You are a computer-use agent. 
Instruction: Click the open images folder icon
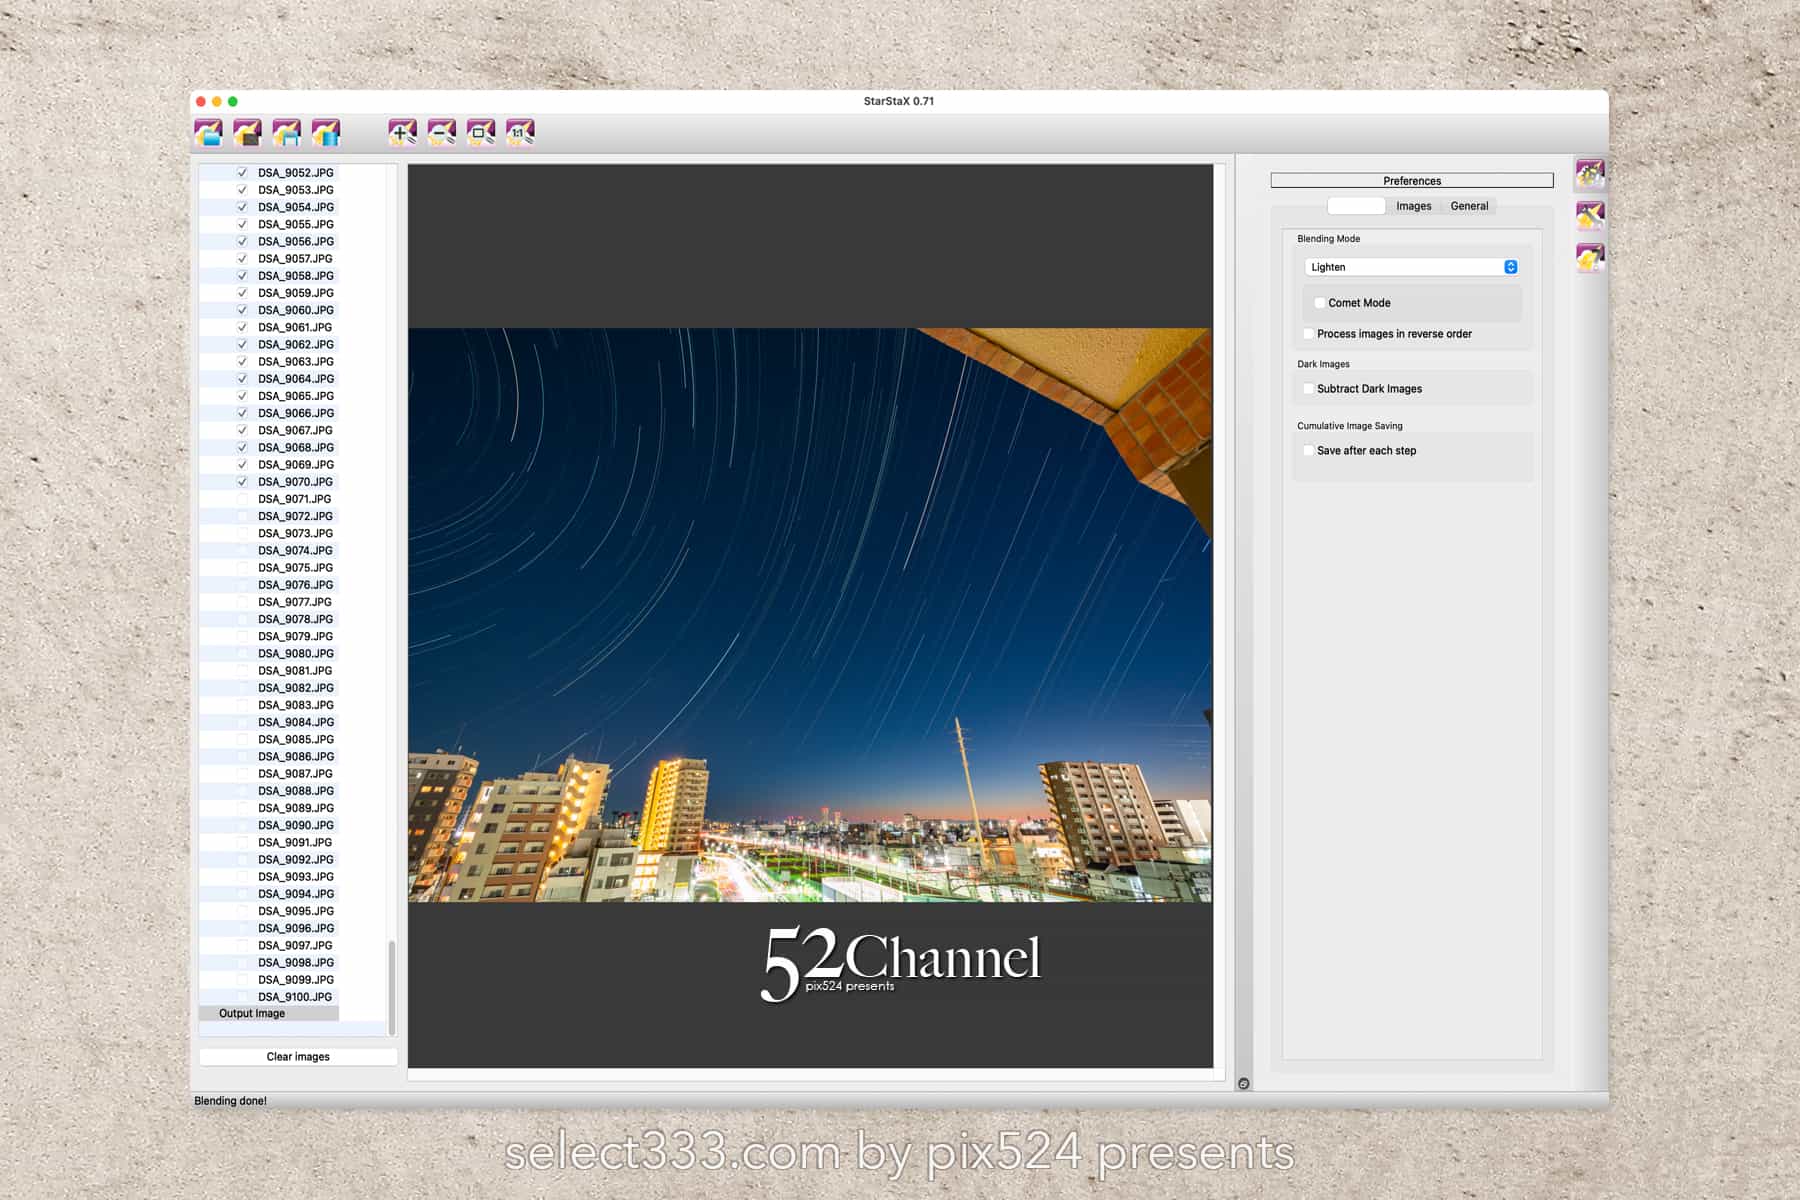pos(208,132)
